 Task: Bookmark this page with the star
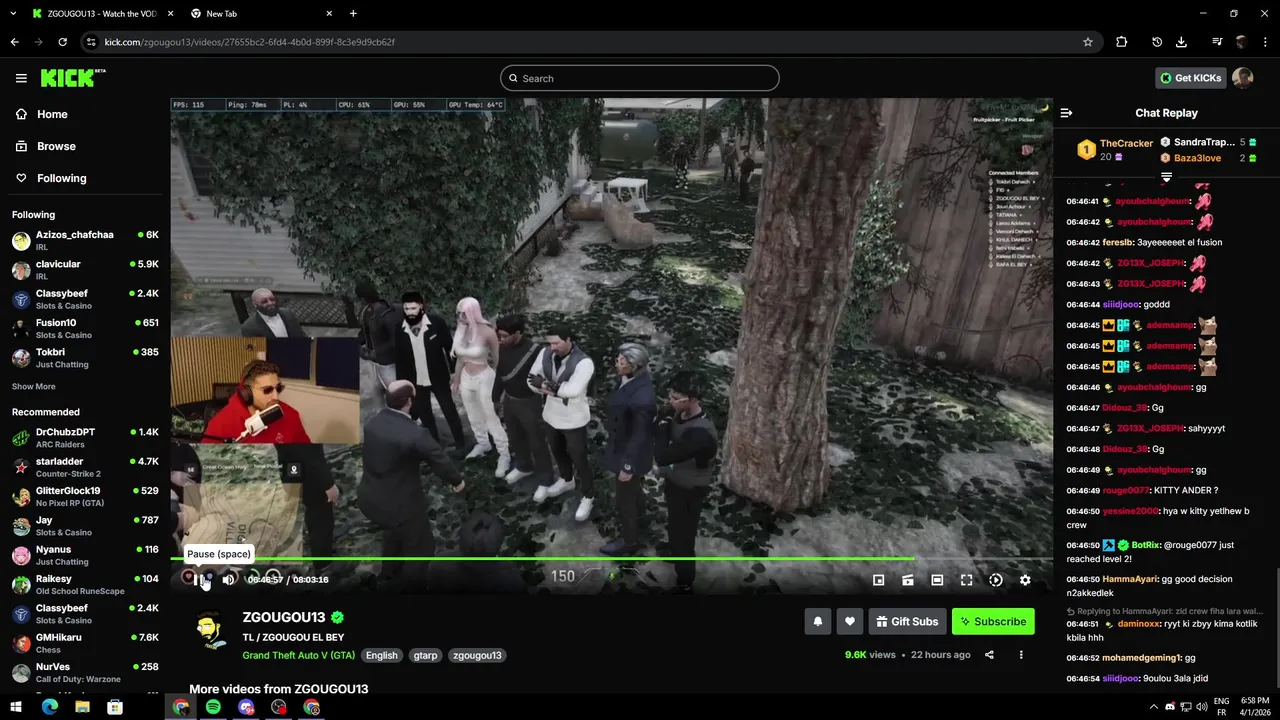click(x=1088, y=42)
